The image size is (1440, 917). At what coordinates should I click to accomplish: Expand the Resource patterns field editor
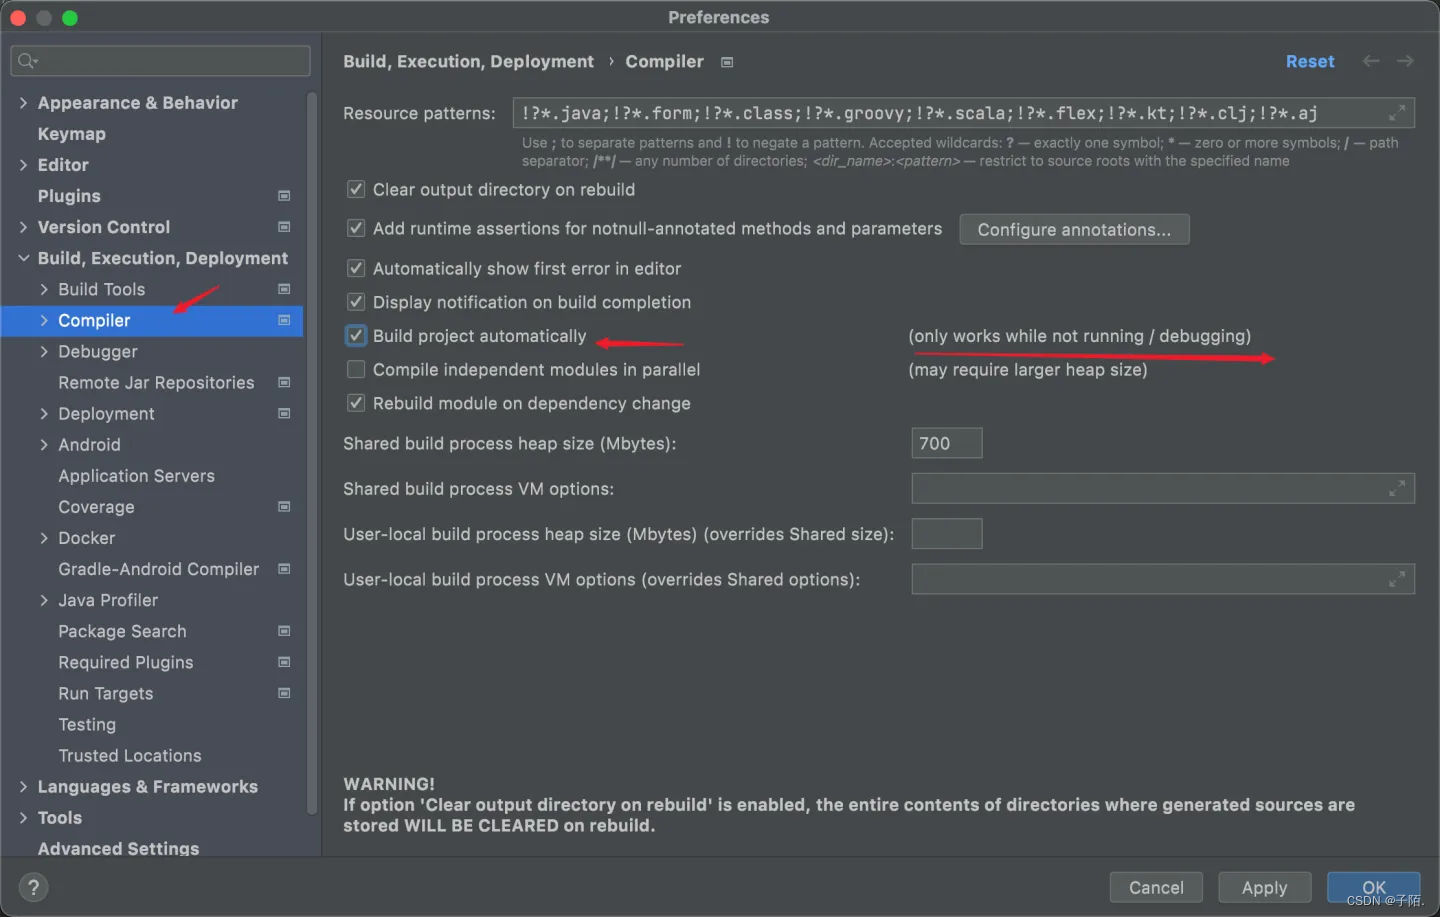pyautogui.click(x=1397, y=113)
